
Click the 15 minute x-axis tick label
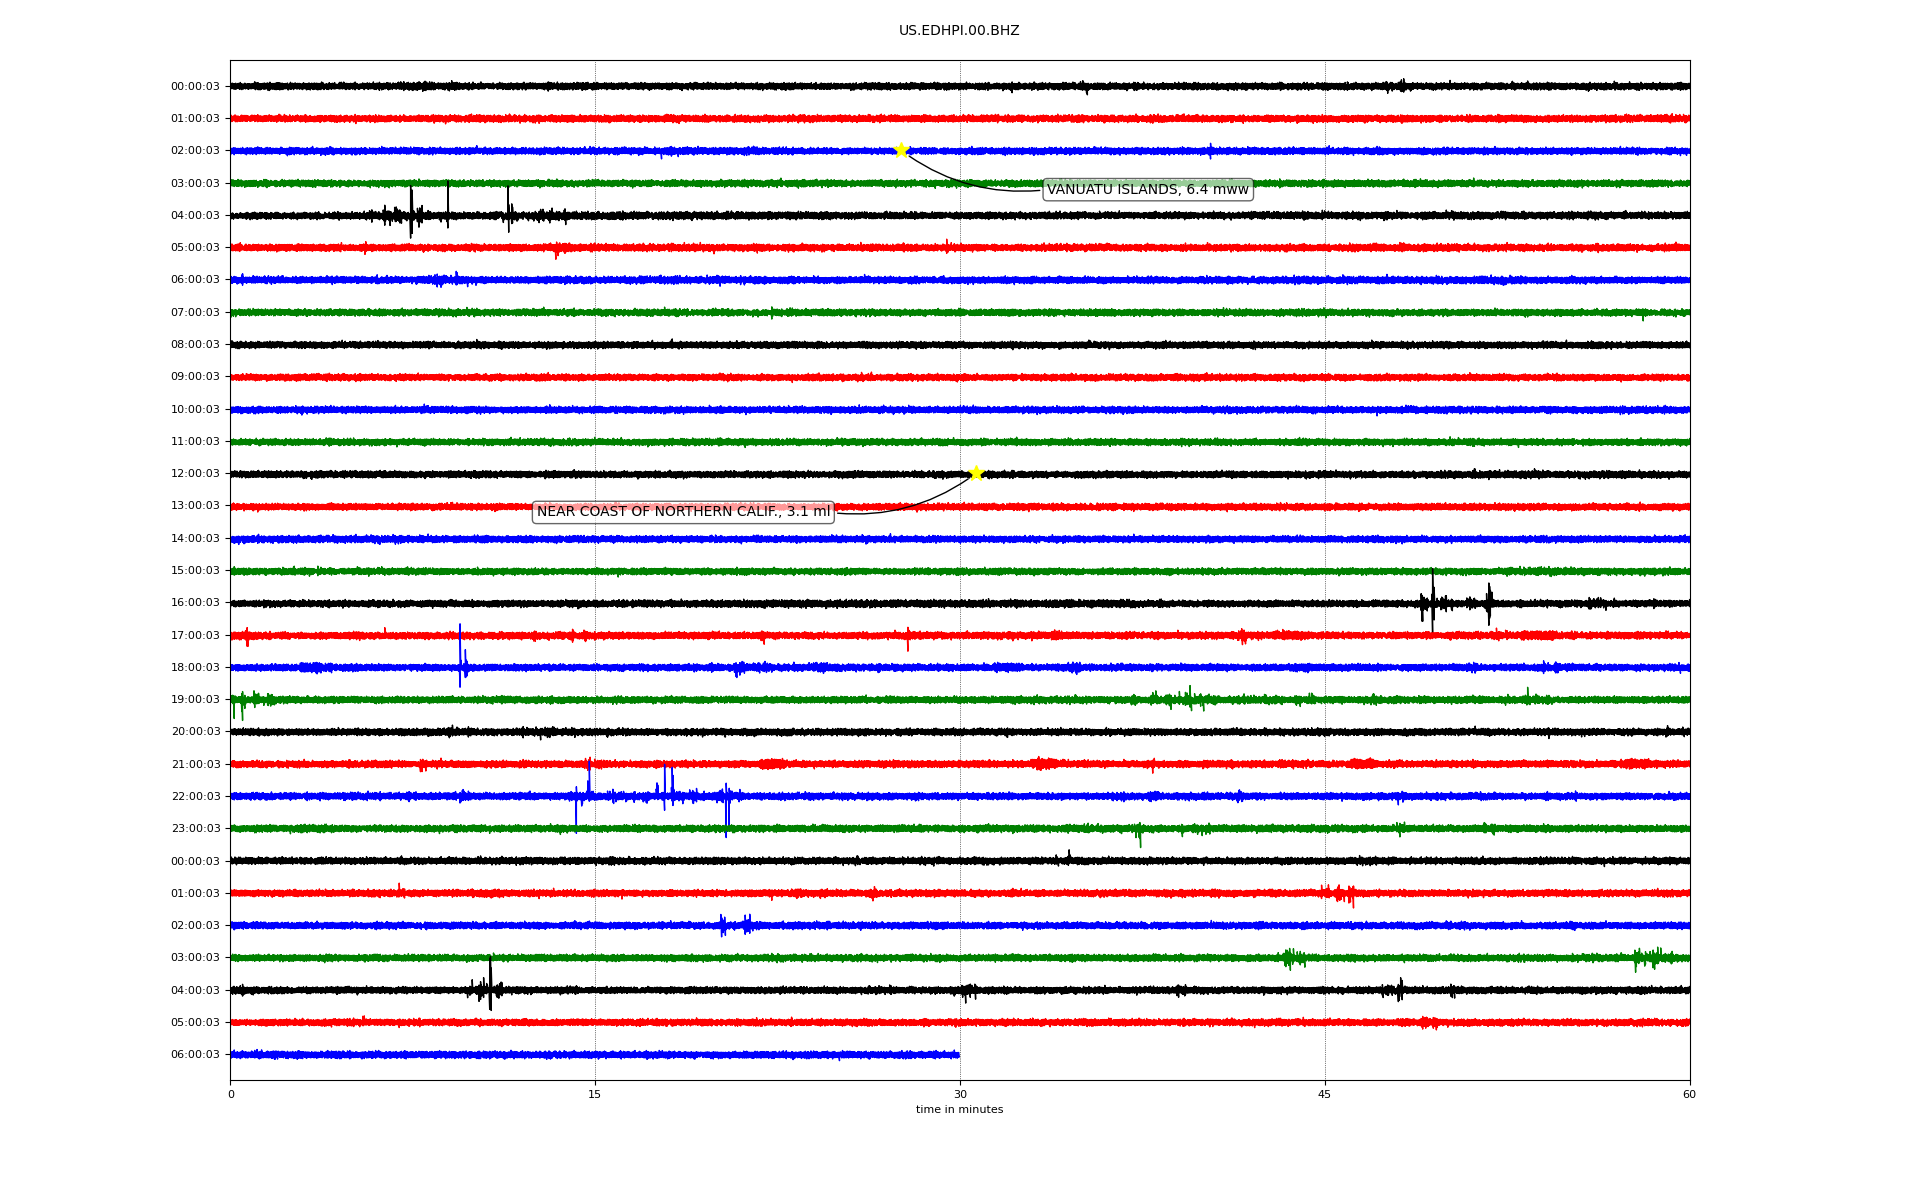pos(595,1094)
